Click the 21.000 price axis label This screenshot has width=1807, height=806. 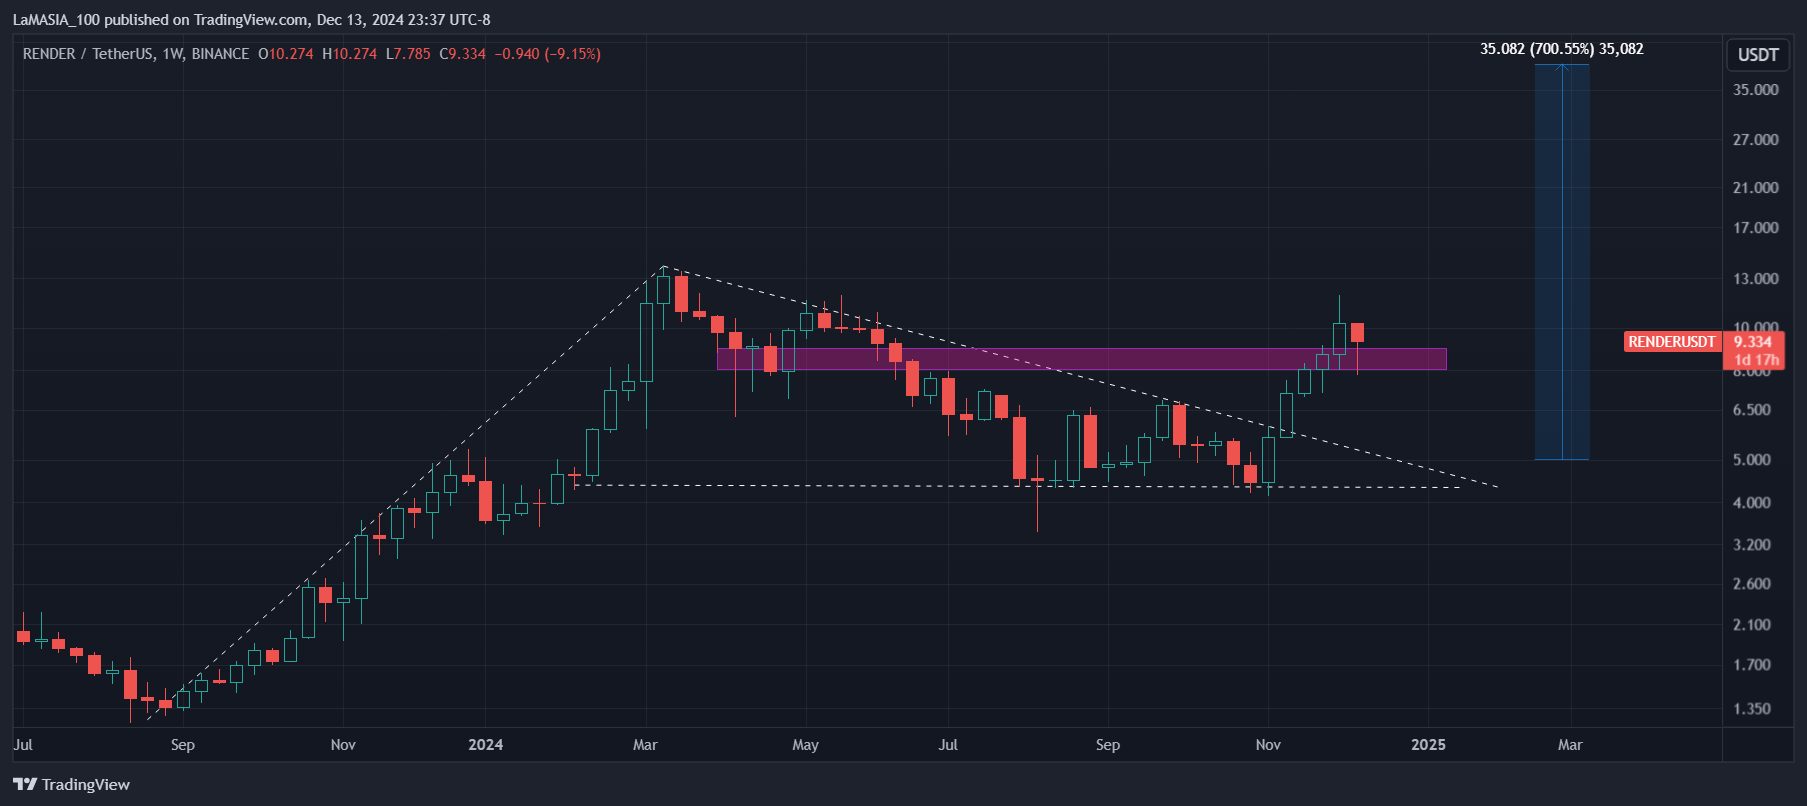(1755, 188)
